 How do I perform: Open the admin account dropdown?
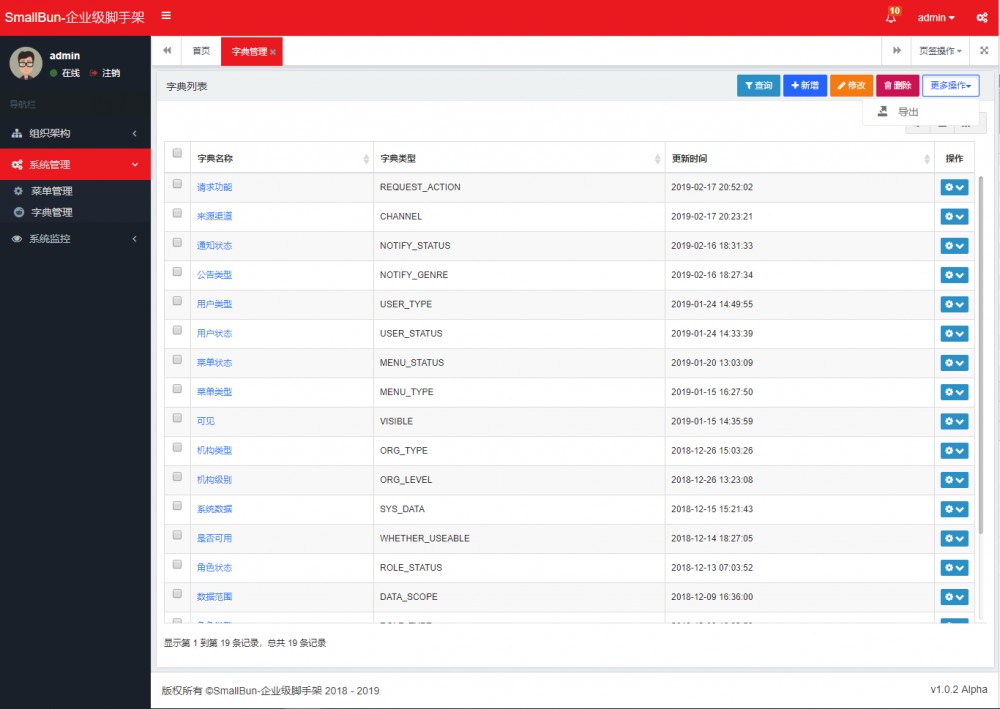coord(934,17)
